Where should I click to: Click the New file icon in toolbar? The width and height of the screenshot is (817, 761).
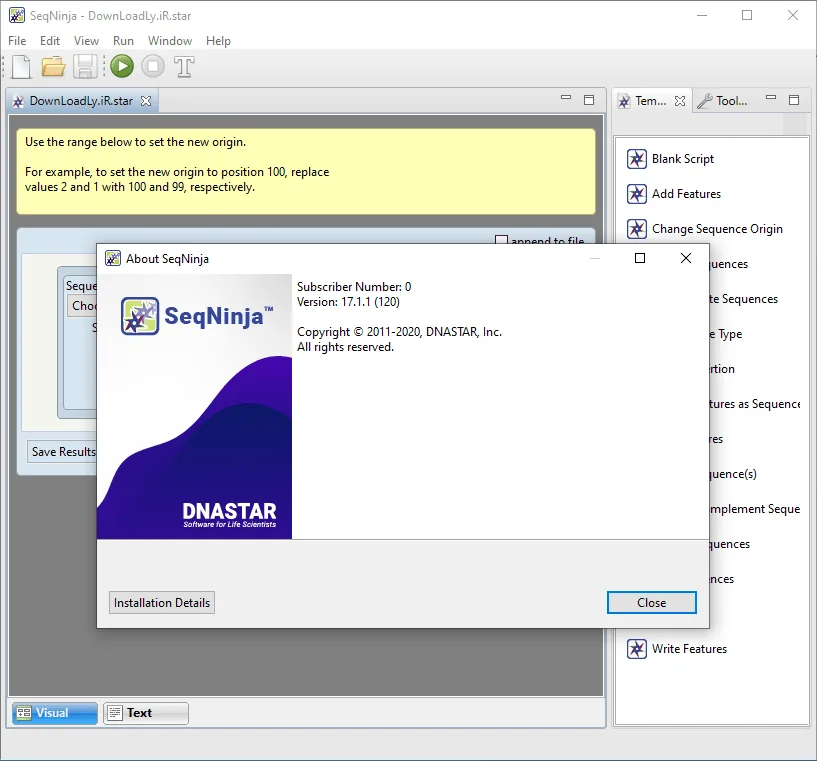(x=21, y=67)
